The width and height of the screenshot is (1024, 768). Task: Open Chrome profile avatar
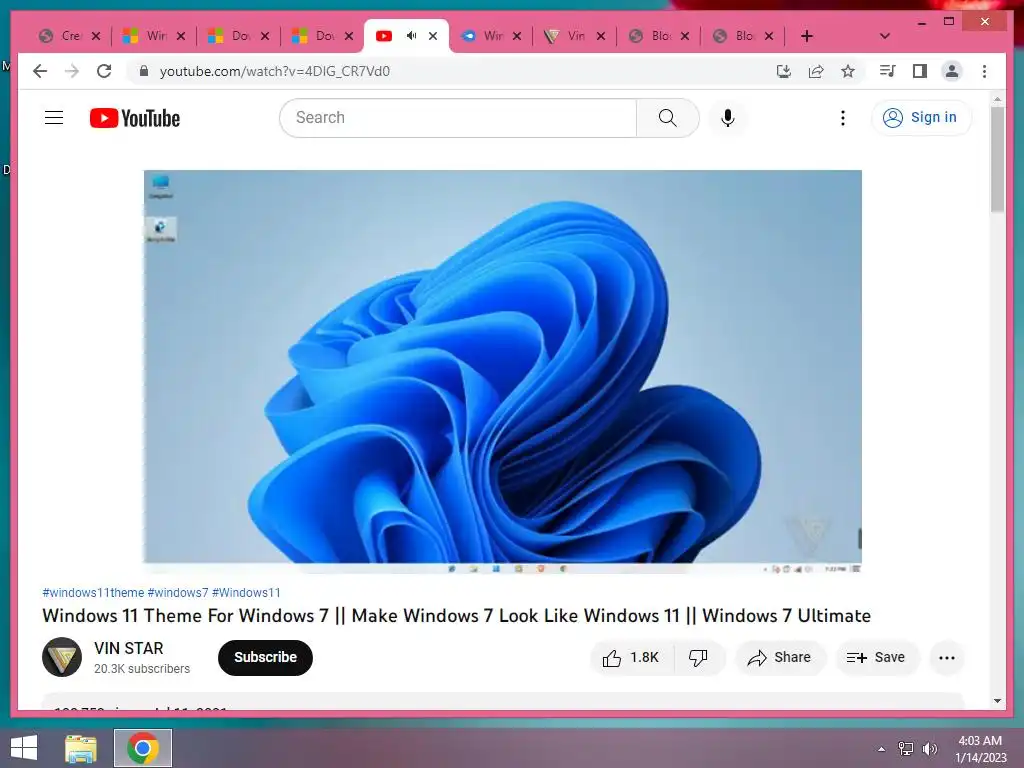[x=952, y=71]
